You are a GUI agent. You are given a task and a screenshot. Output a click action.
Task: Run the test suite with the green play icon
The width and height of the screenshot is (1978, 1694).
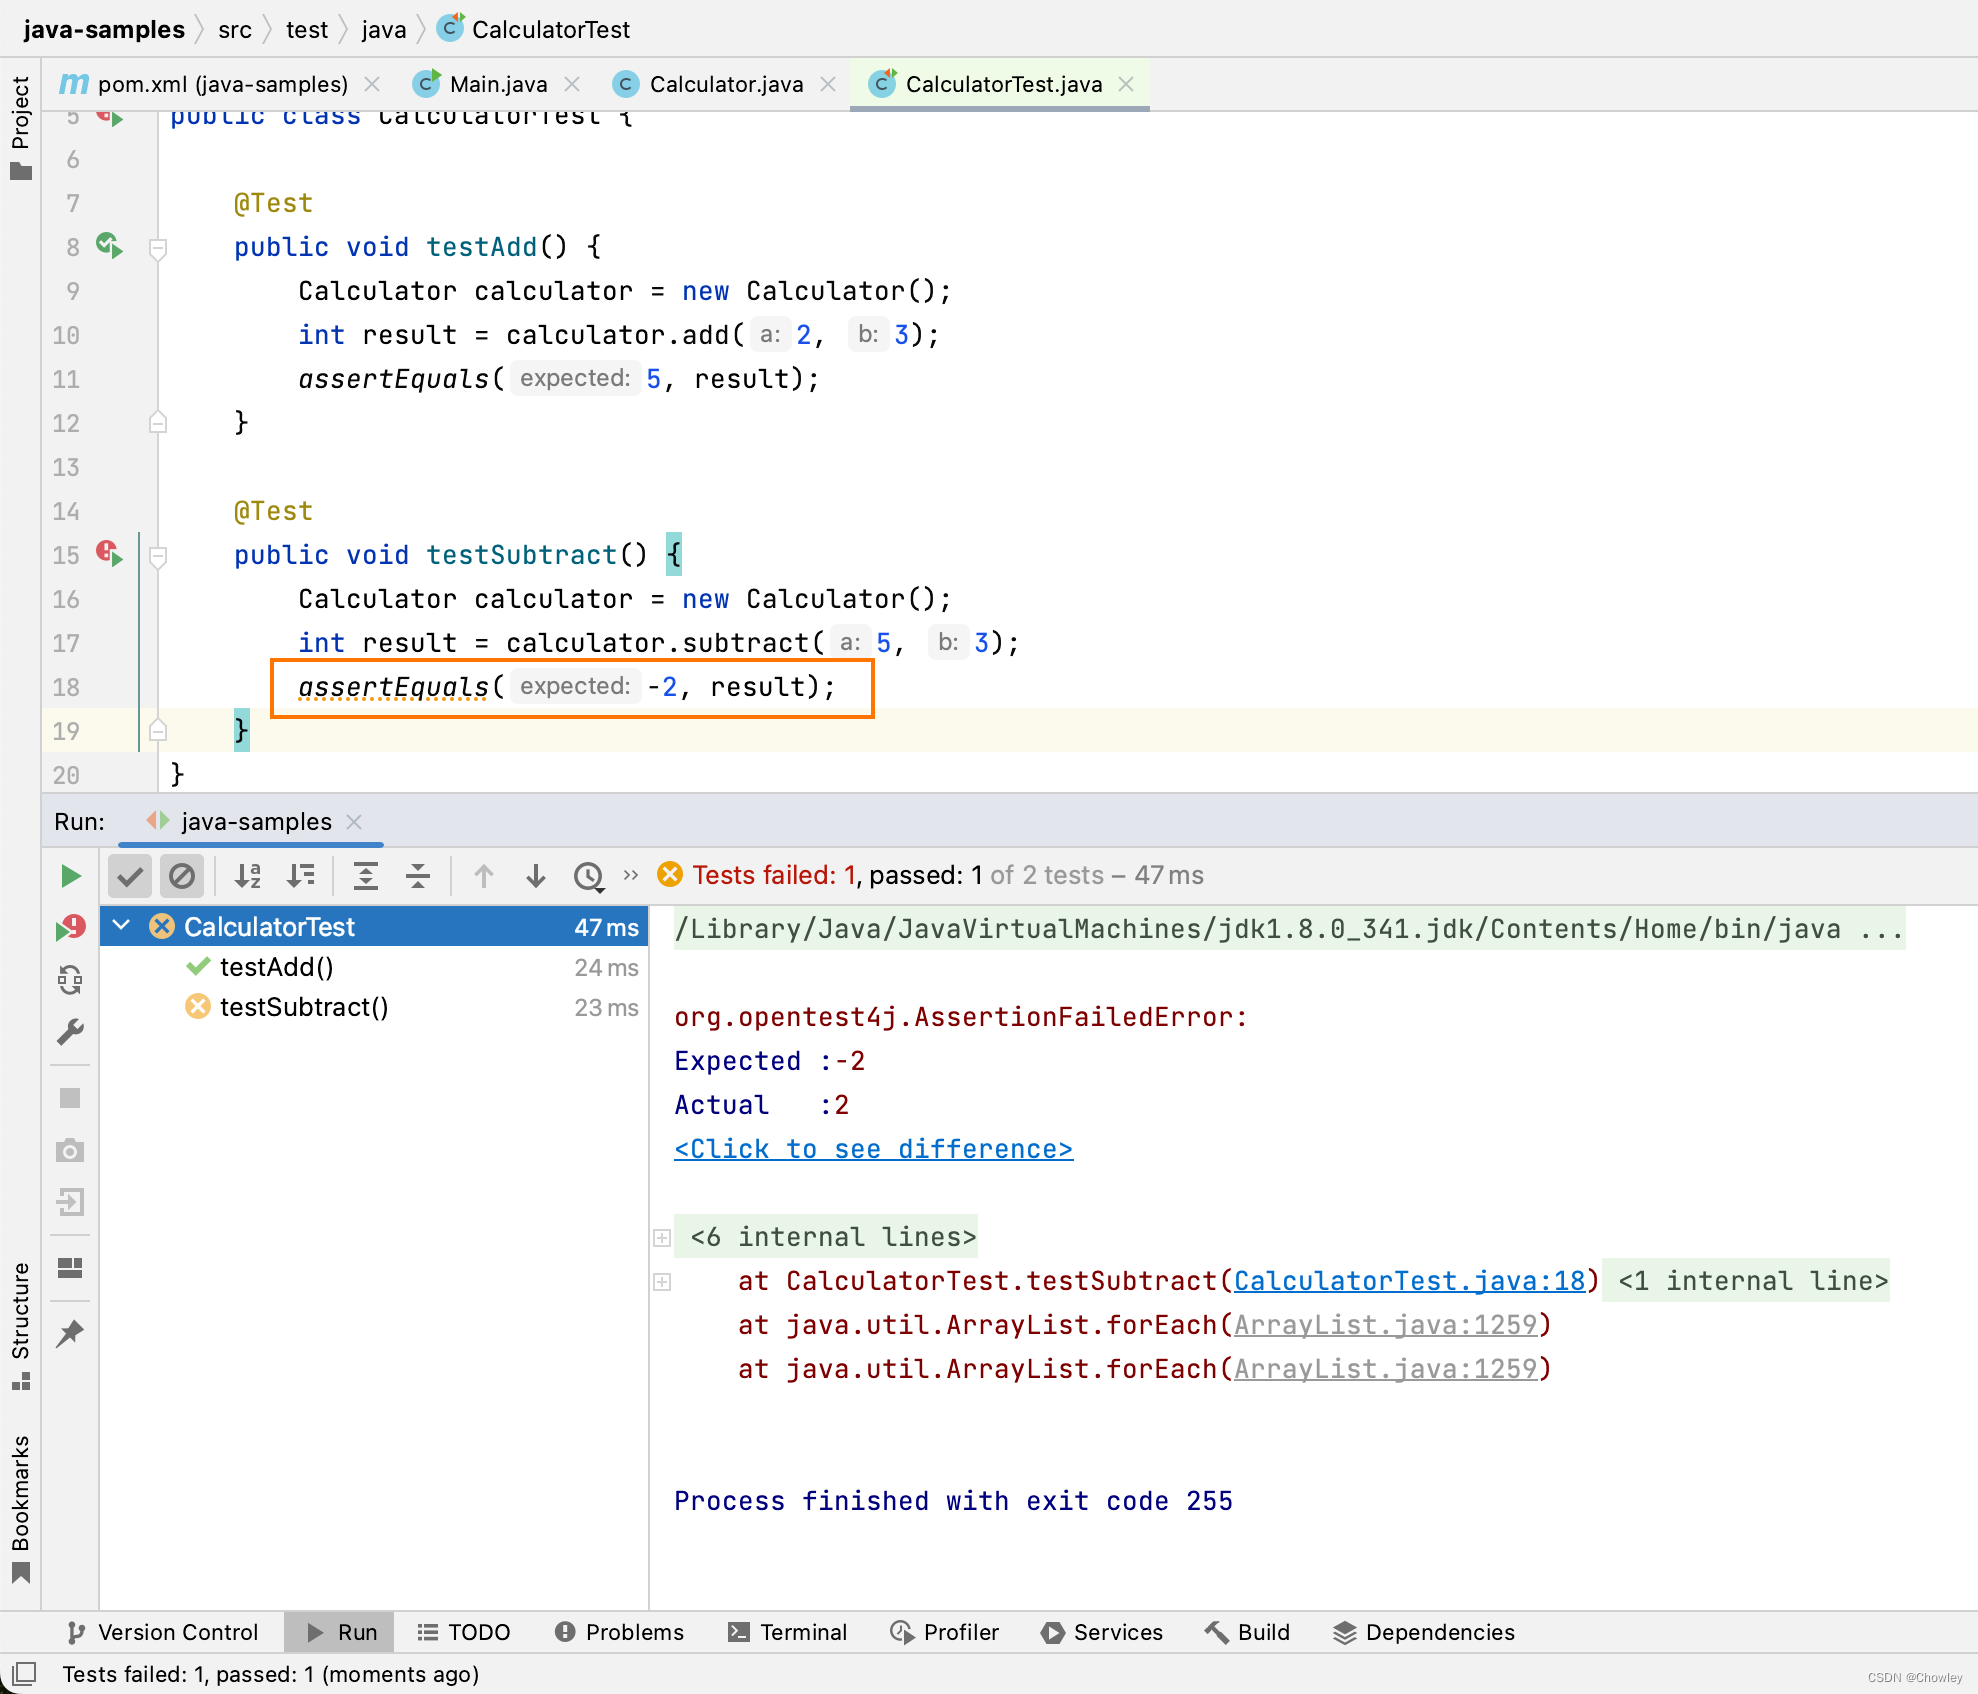click(x=70, y=875)
